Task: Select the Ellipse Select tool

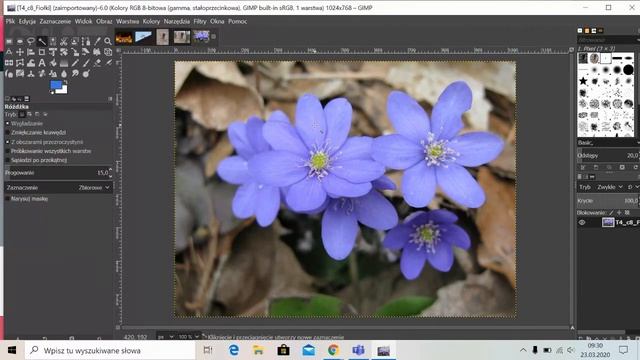Action: click(x=20, y=41)
